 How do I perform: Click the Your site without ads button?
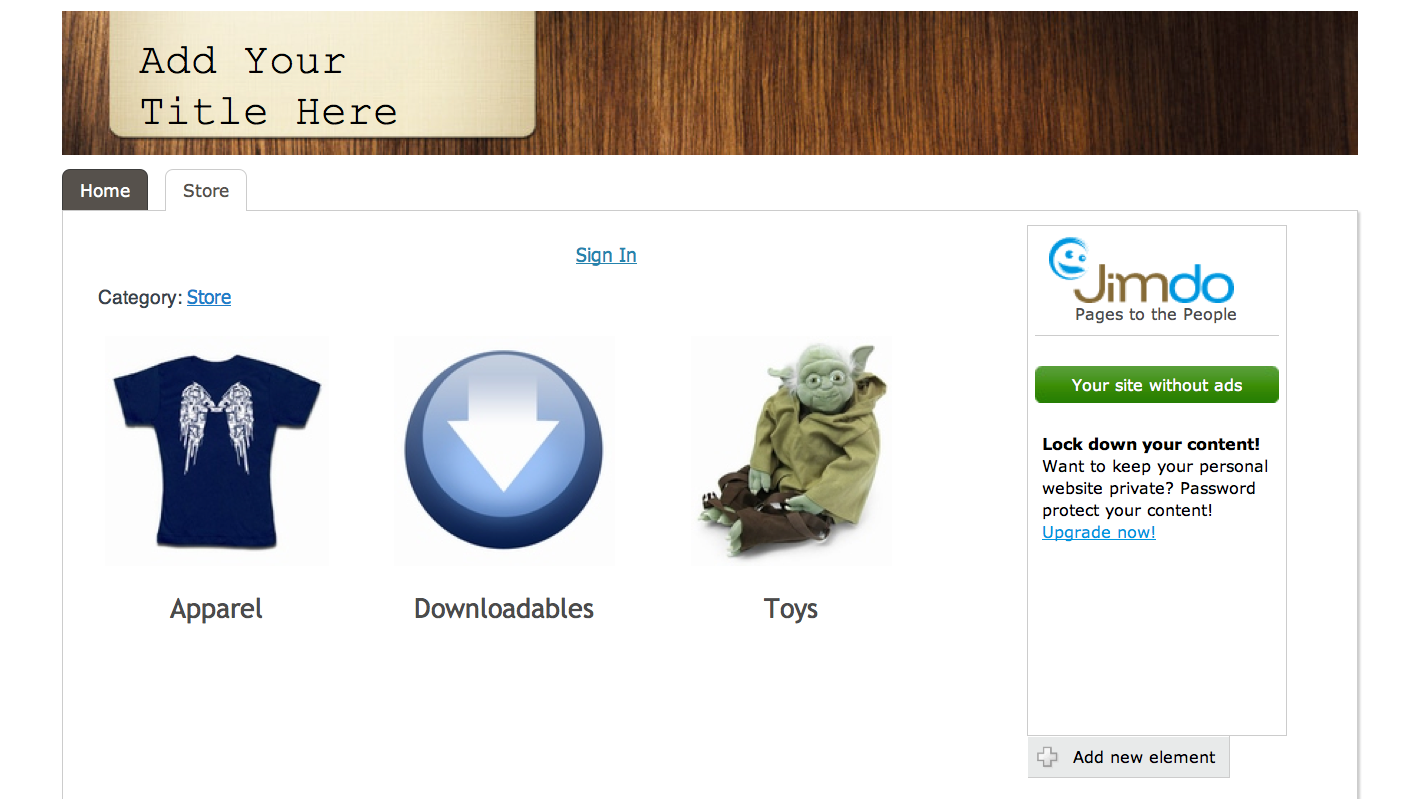tap(1157, 385)
